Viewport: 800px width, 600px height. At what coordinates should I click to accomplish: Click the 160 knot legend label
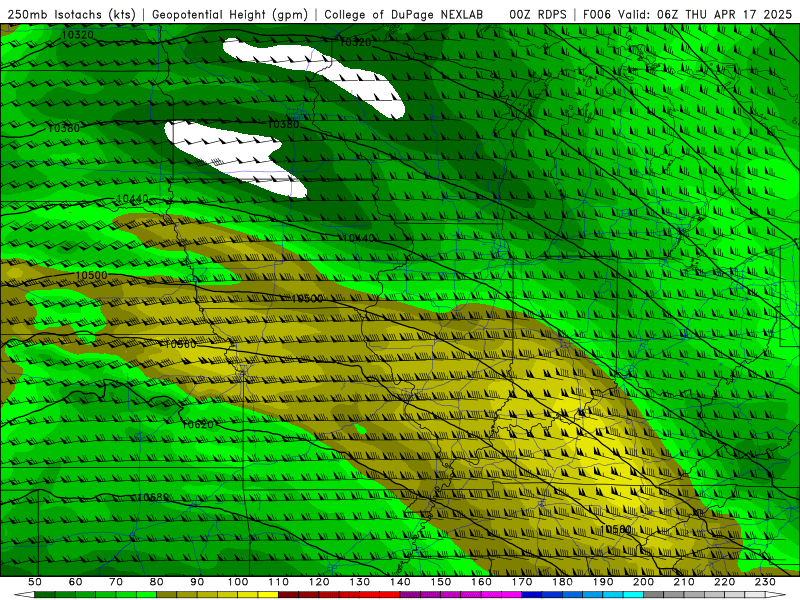482,582
